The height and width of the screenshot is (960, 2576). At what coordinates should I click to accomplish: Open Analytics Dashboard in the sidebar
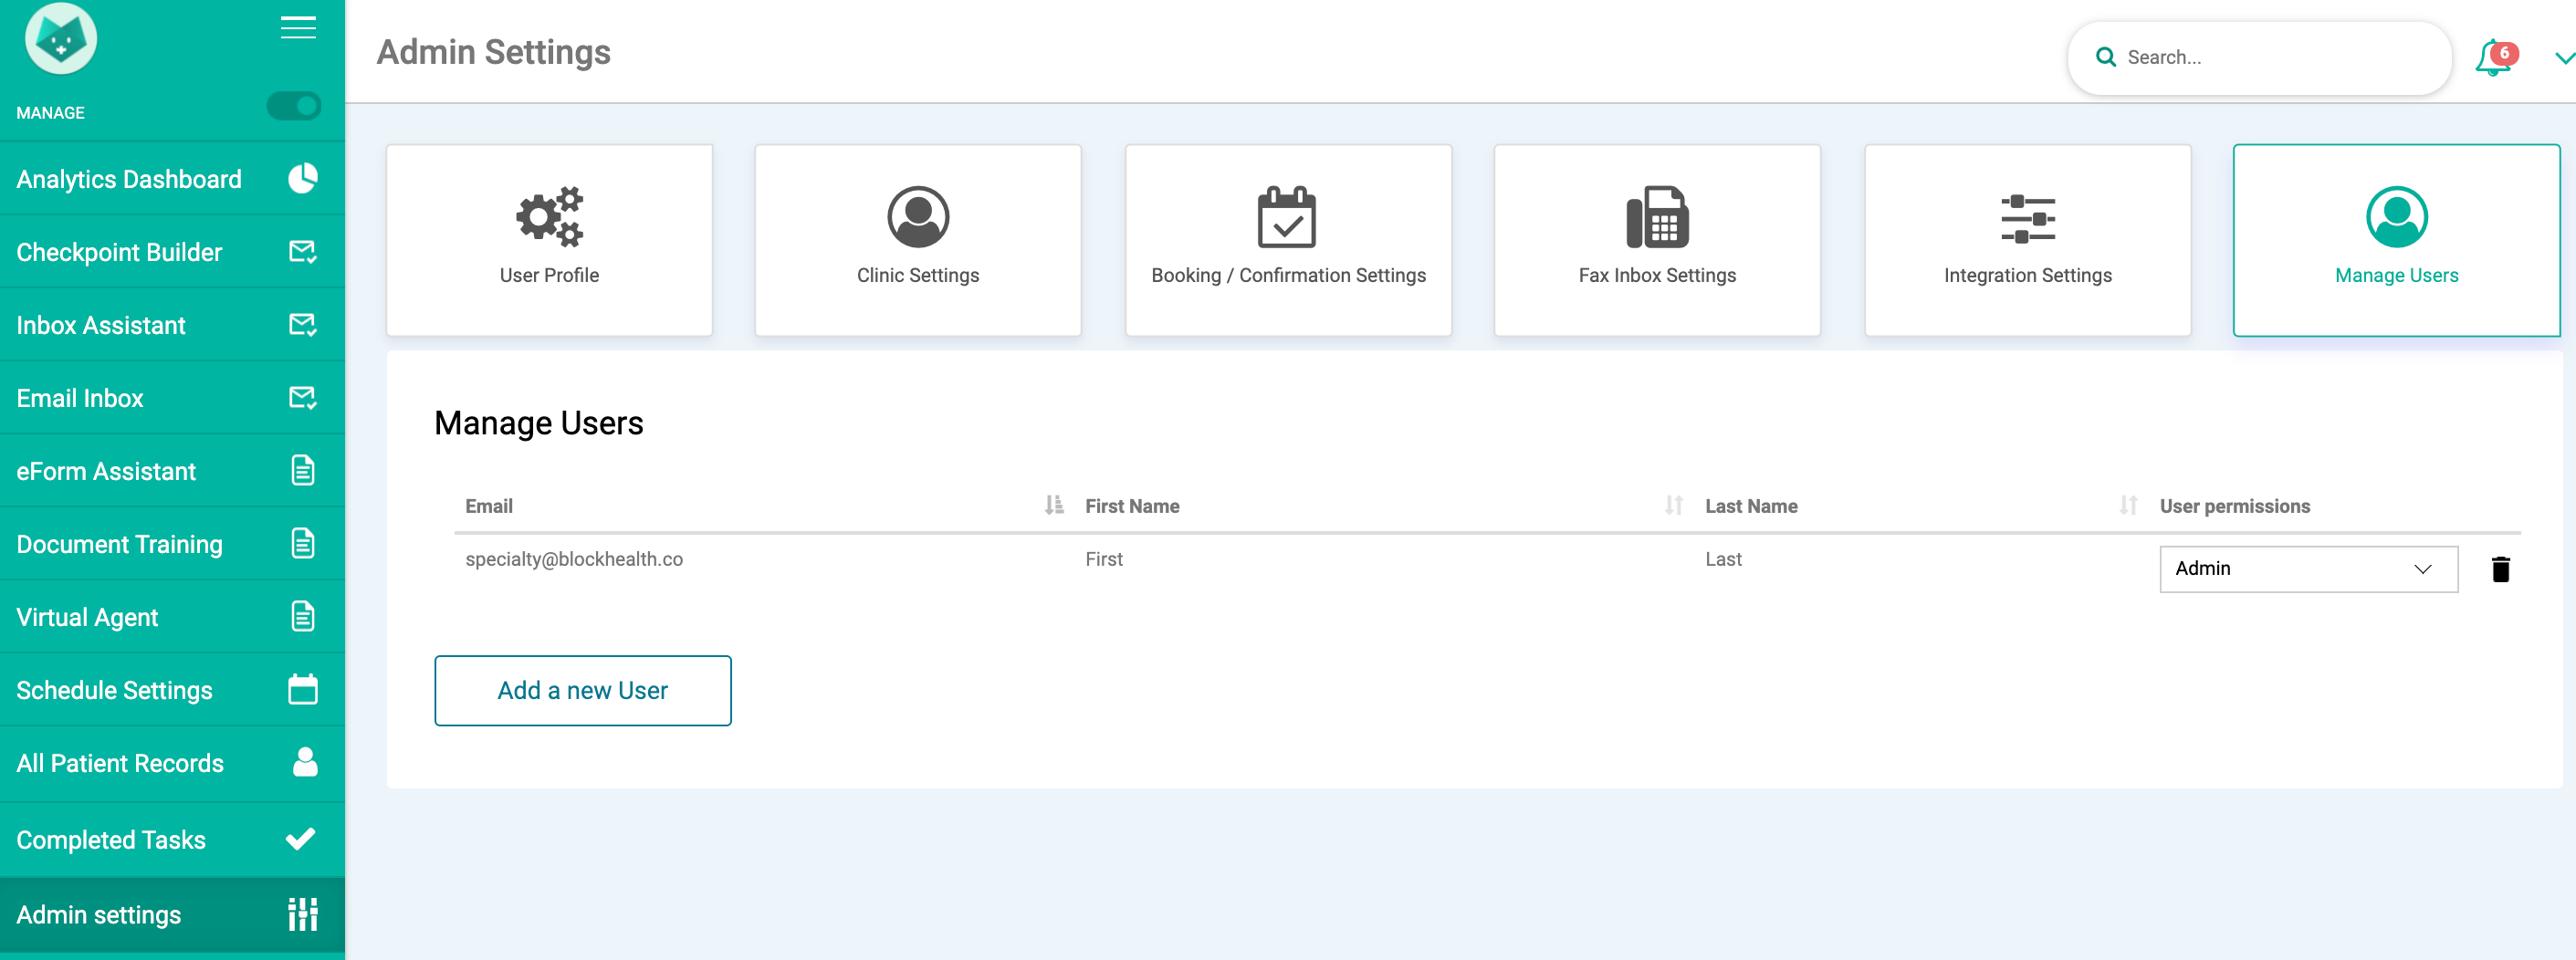(x=172, y=179)
